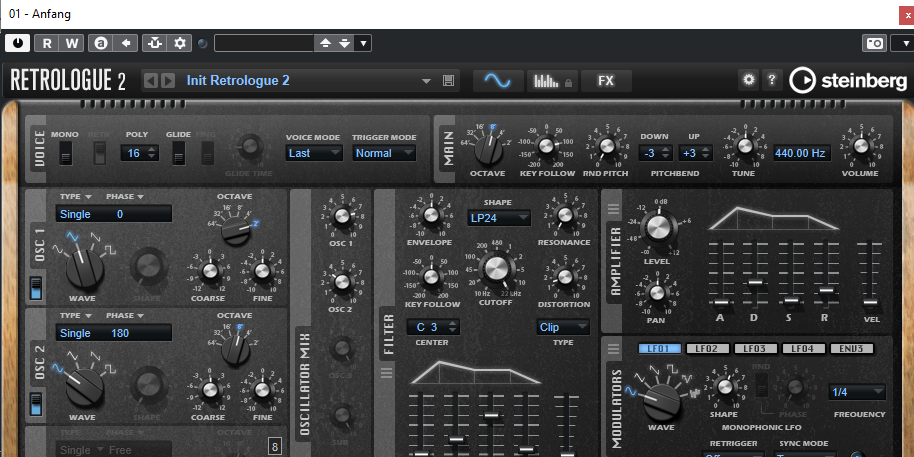Toggle the Mono voice switch
Viewport: 914px width, 457px height.
pyautogui.click(x=65, y=153)
